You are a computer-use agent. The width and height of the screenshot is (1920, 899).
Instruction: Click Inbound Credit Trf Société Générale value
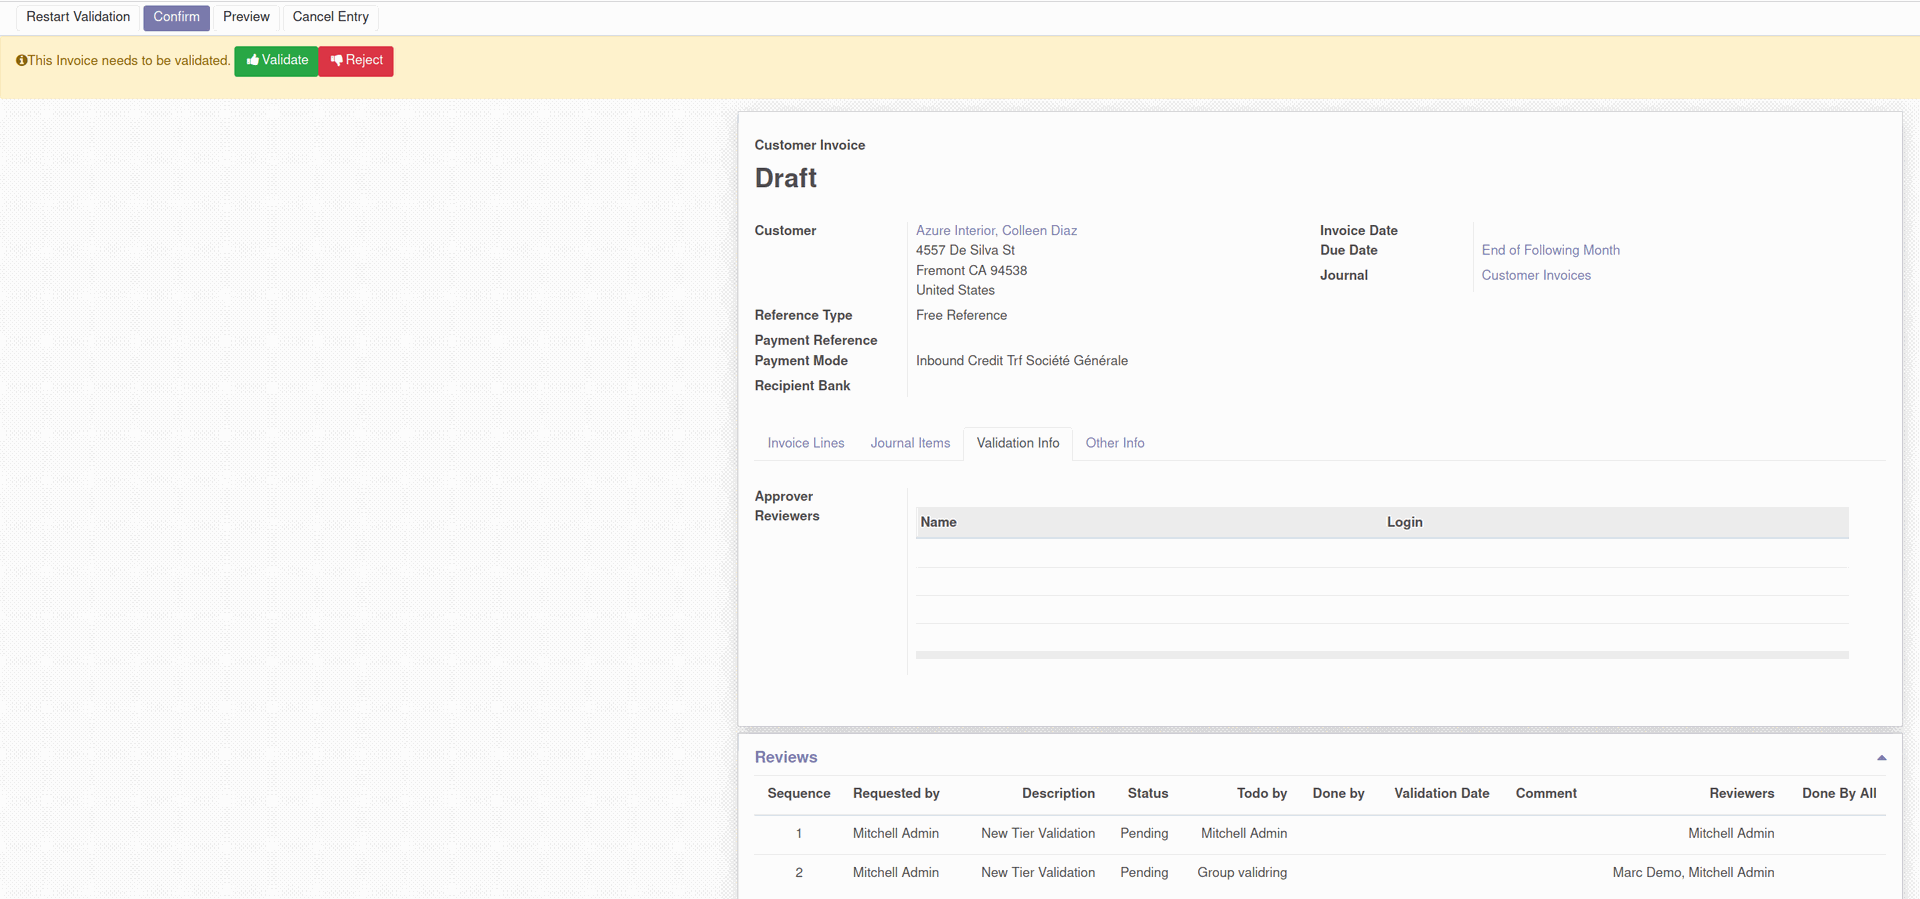[1021, 361]
